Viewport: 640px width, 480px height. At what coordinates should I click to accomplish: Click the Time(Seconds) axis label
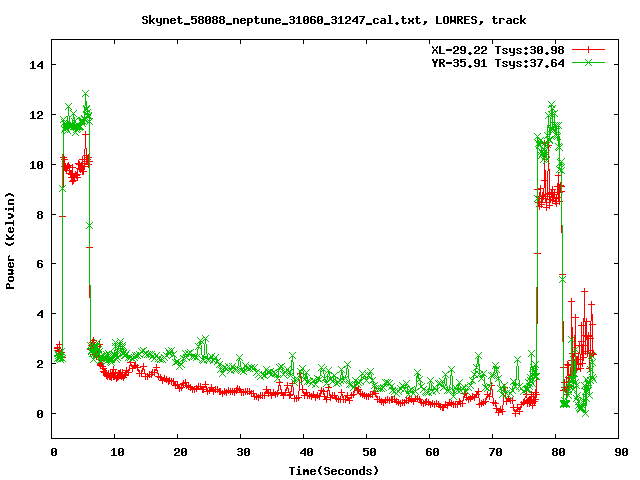click(334, 471)
